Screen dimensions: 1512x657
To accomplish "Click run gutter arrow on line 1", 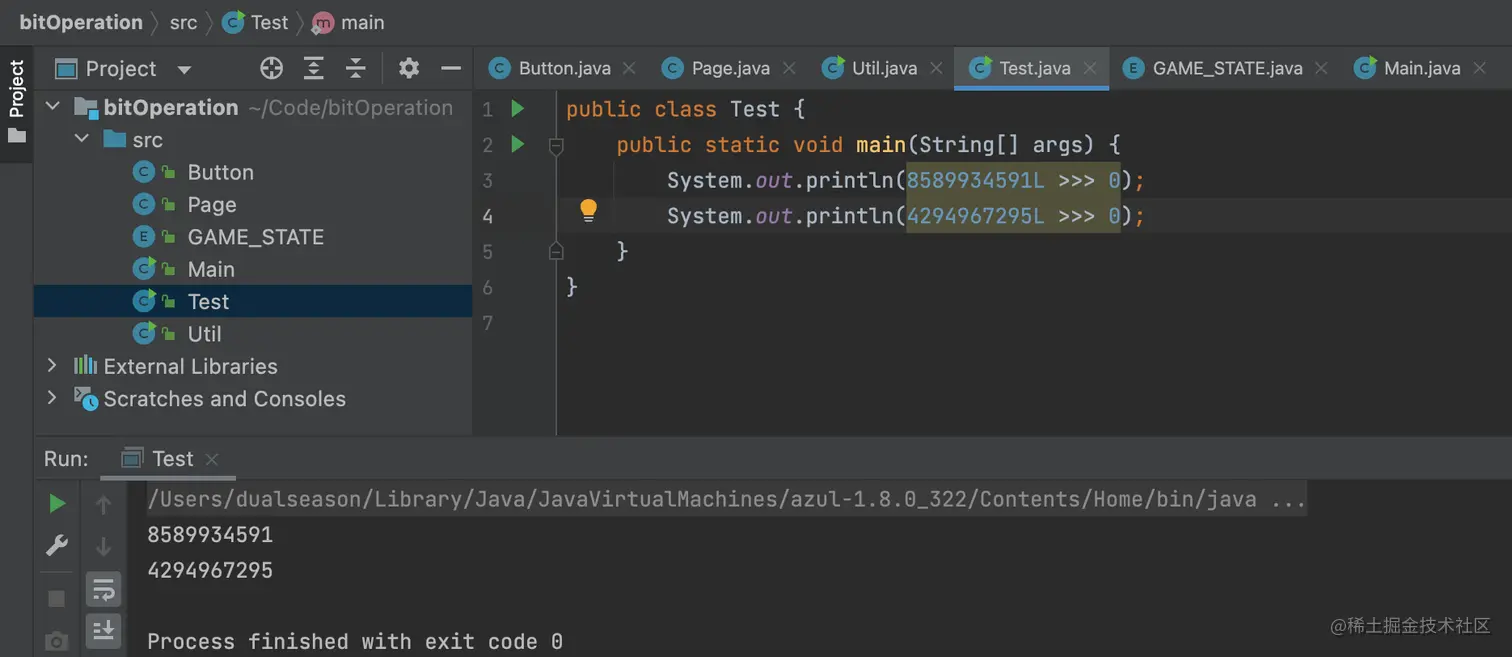I will pyautogui.click(x=517, y=108).
